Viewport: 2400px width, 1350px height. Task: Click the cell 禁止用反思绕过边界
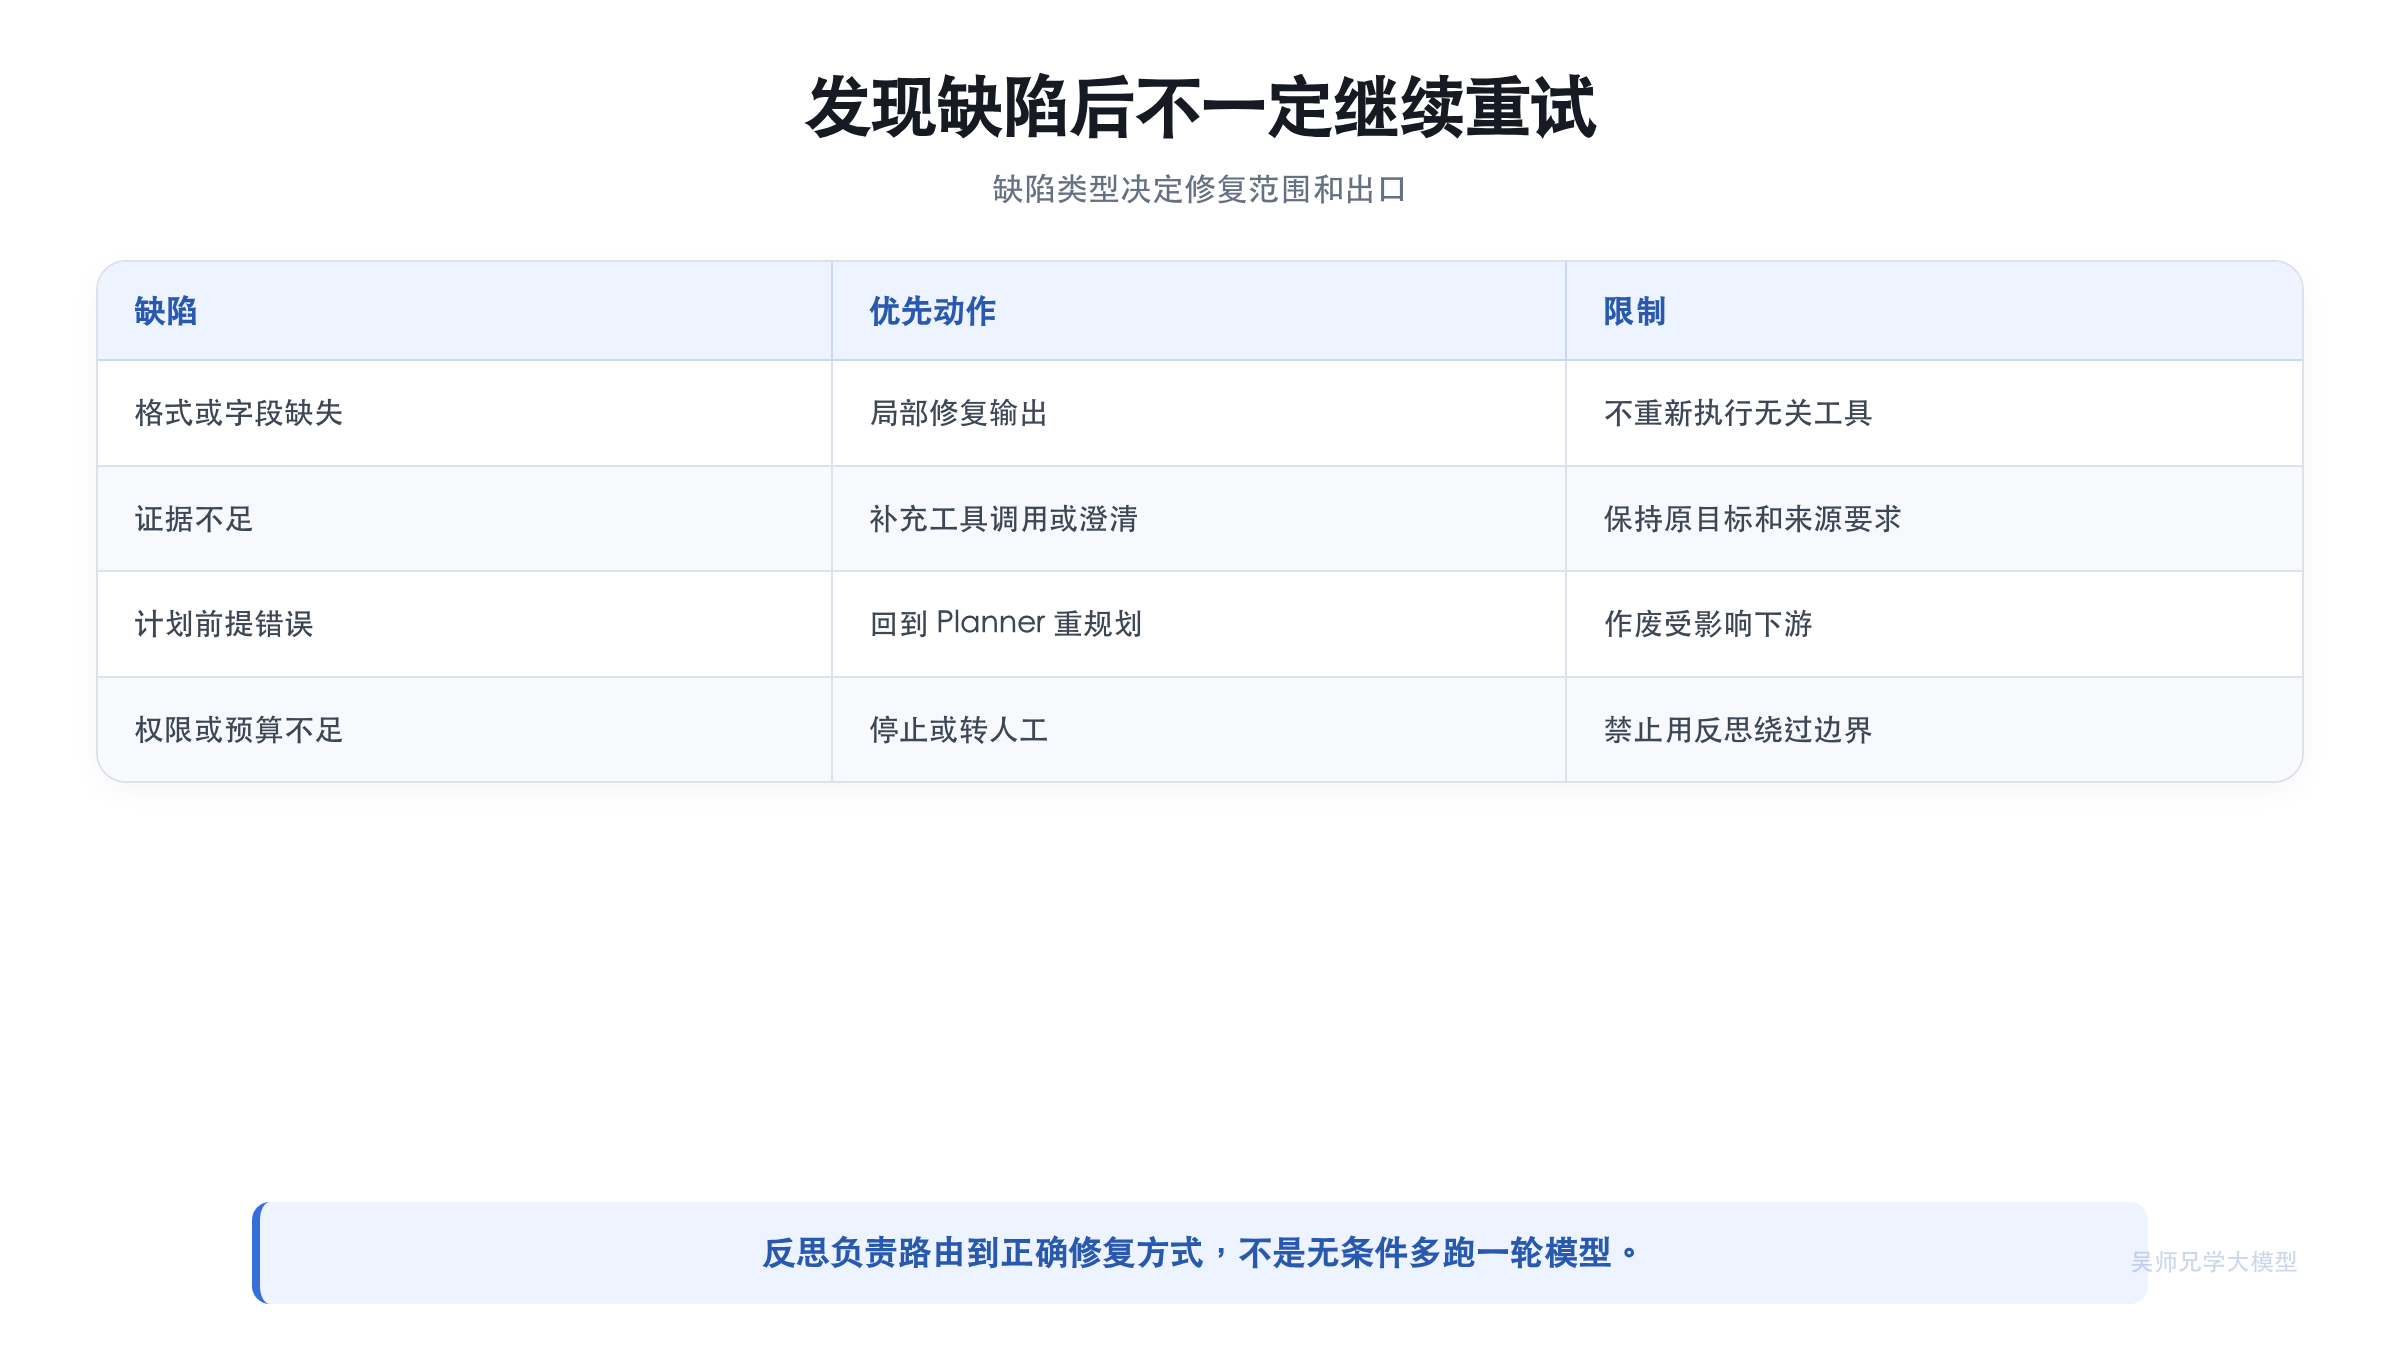1934,730
